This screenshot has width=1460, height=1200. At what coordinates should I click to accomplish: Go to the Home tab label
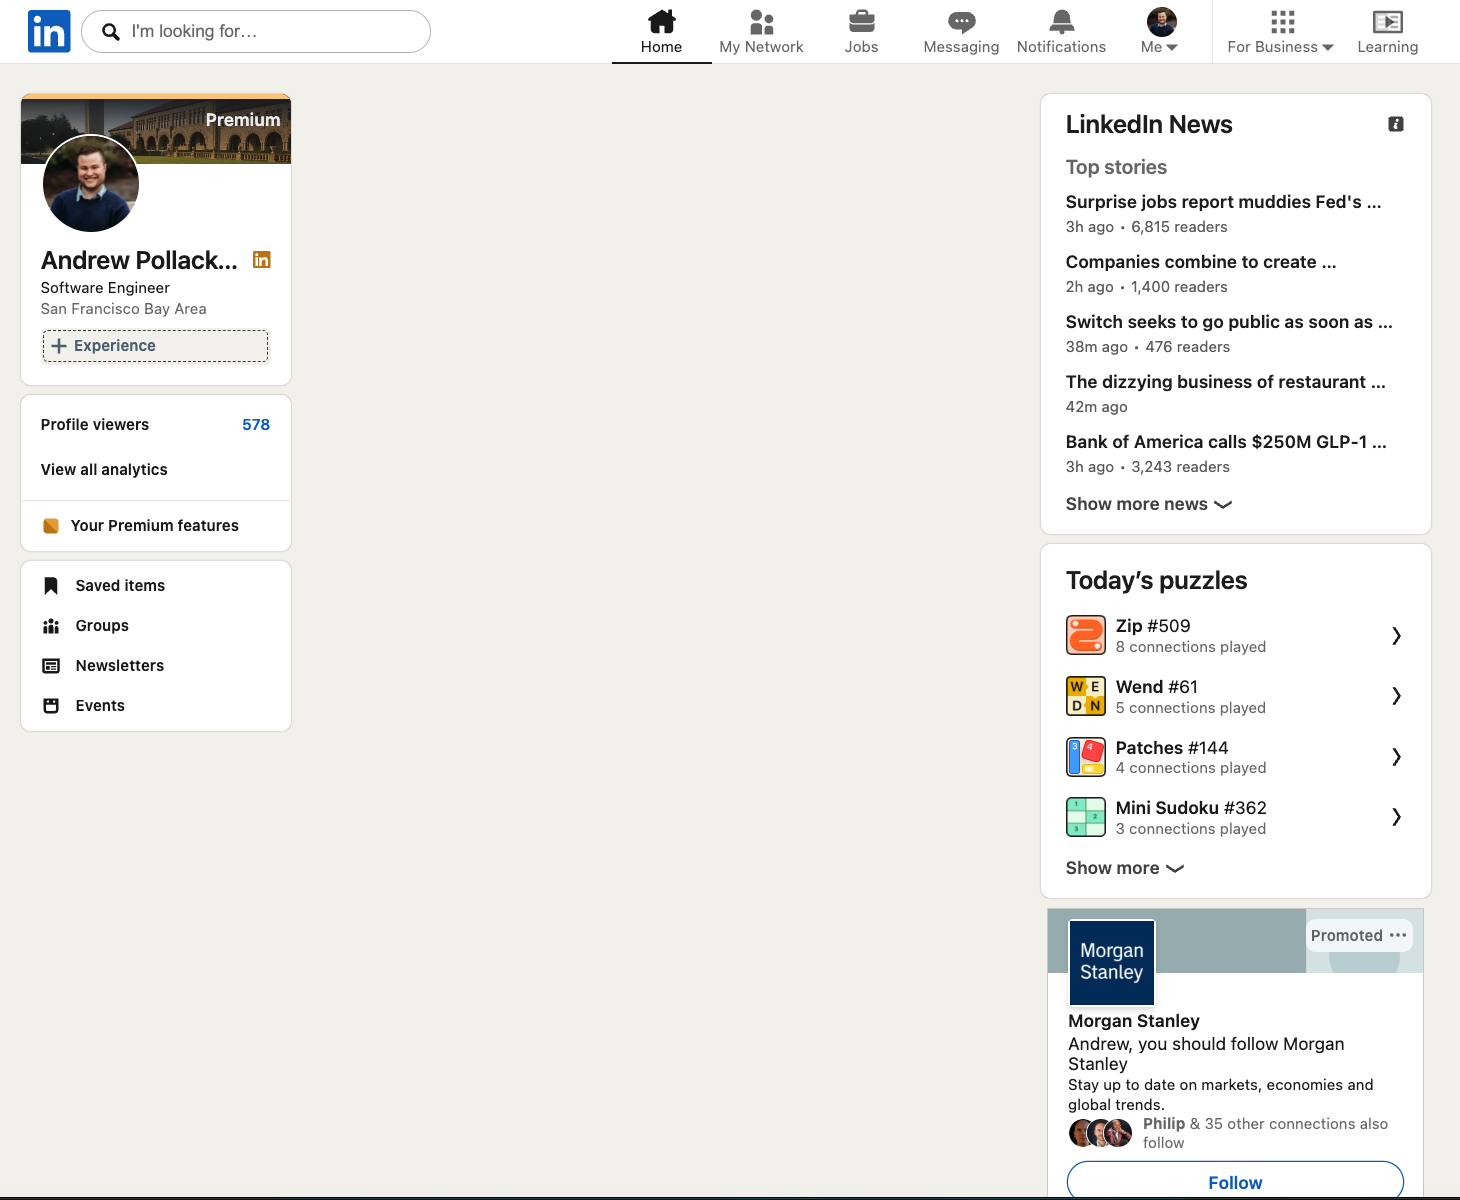662,47
